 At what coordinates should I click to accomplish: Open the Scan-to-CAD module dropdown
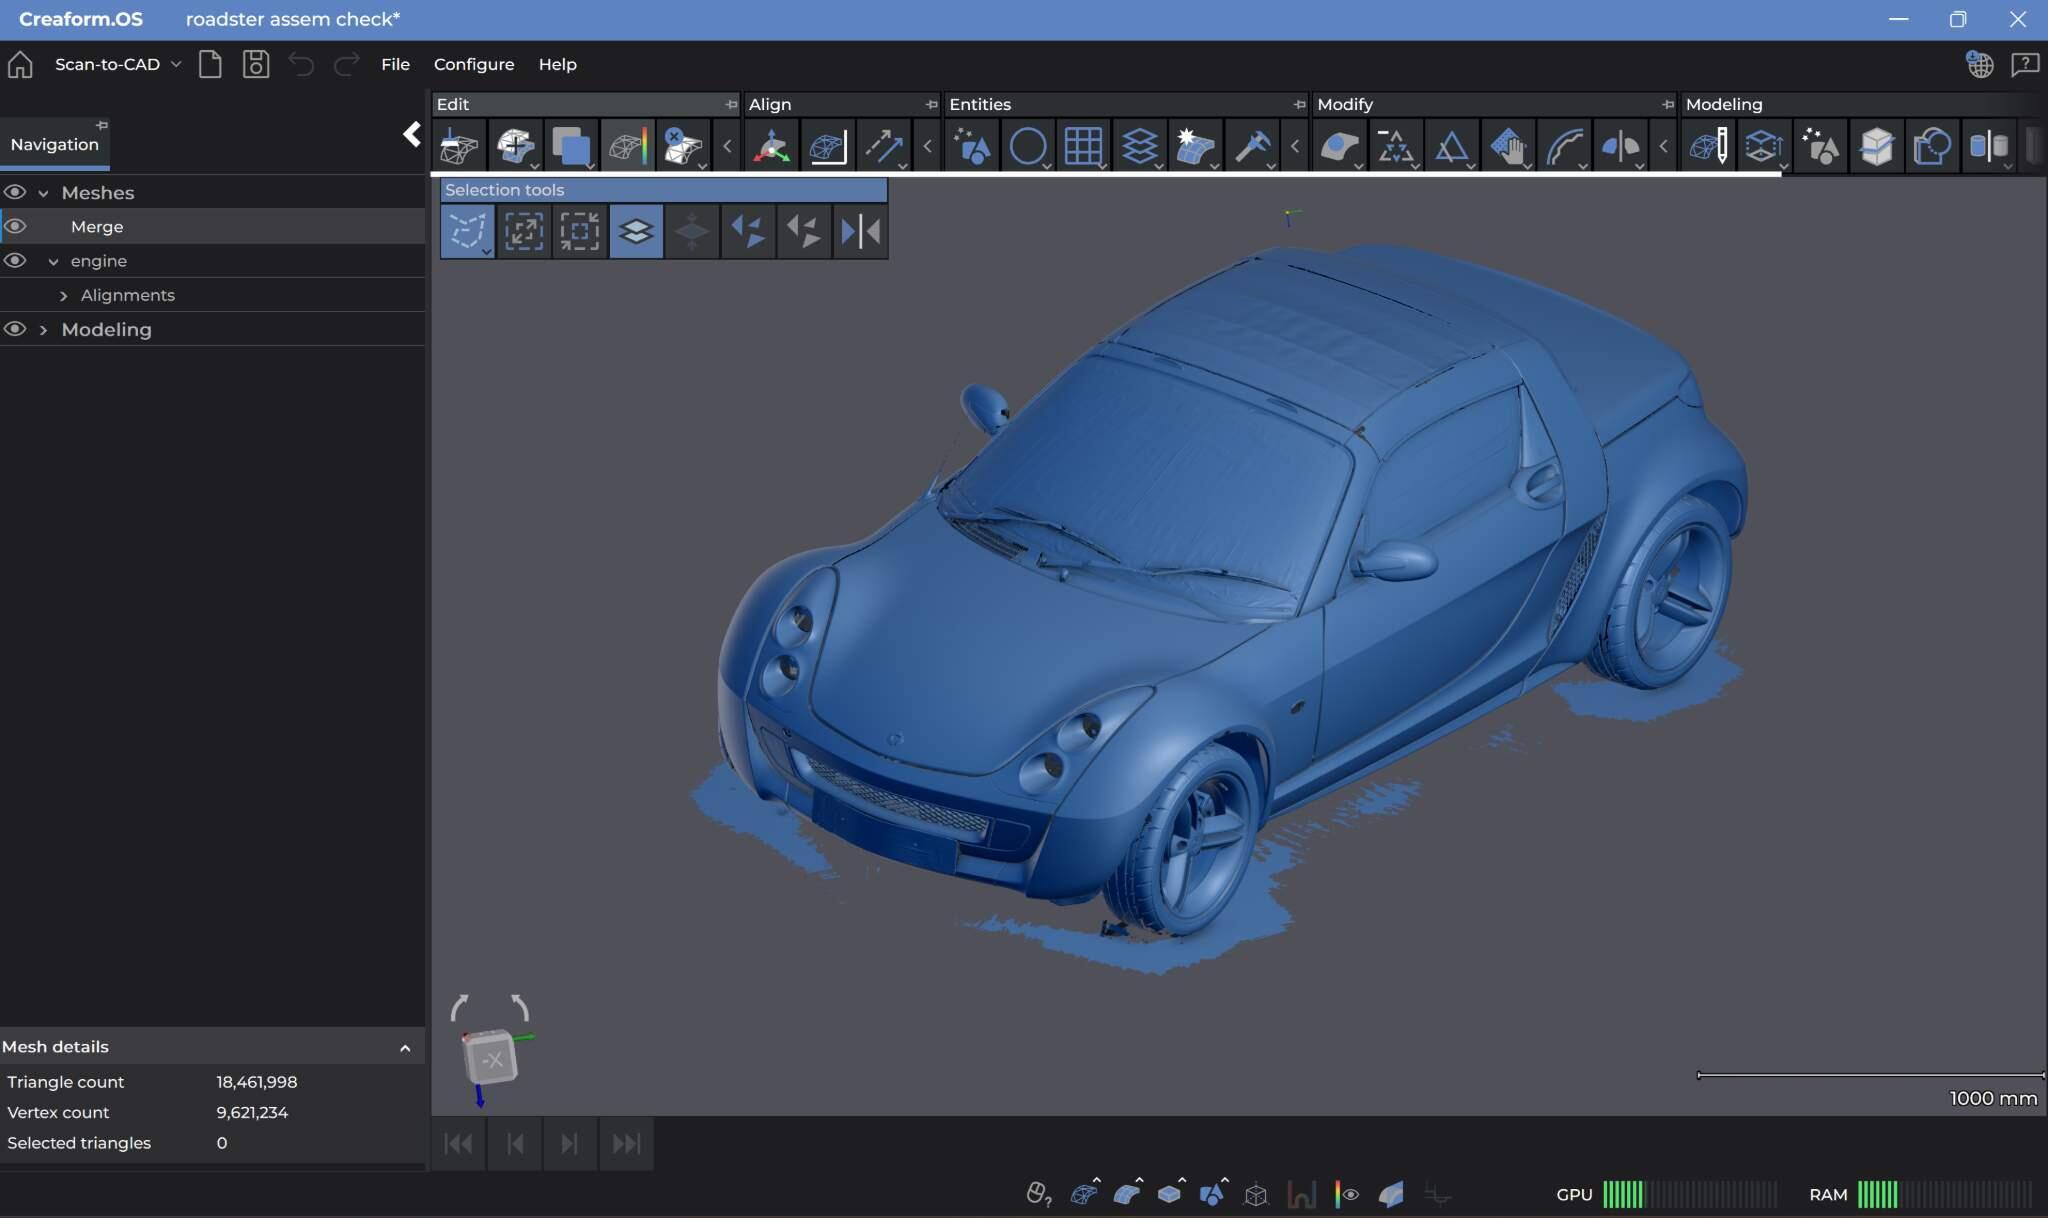(x=118, y=64)
